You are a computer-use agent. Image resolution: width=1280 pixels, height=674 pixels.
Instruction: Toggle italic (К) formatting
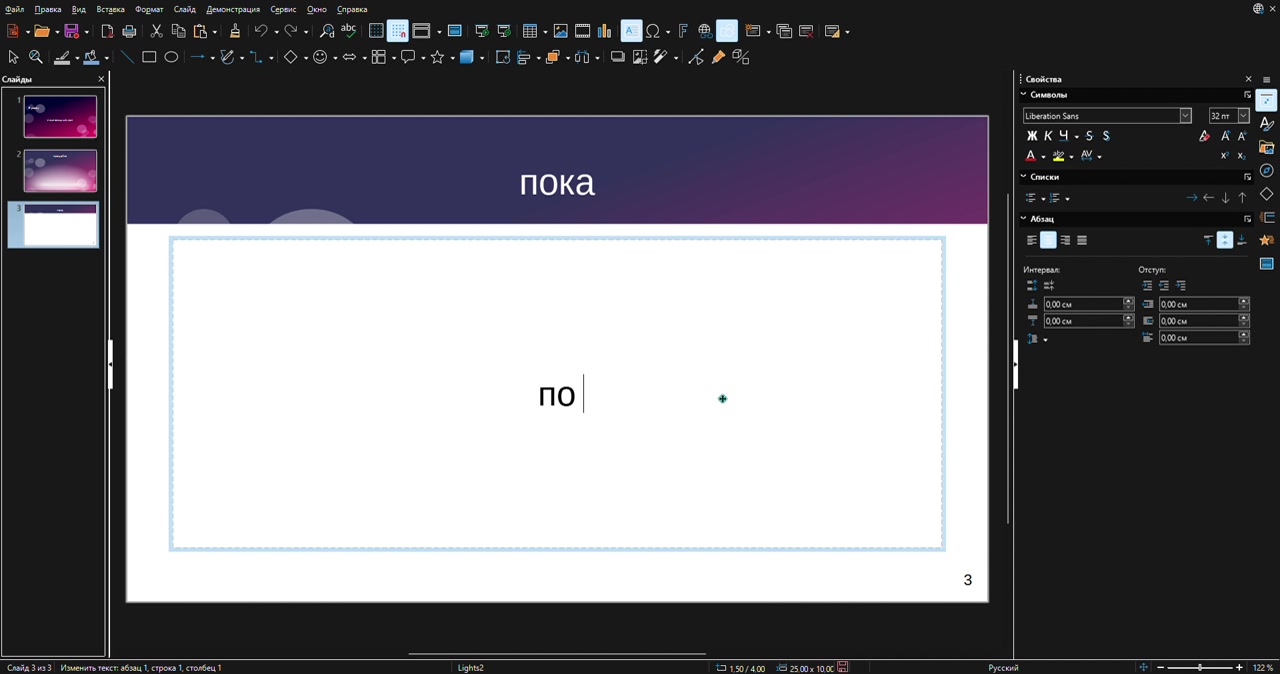coord(1048,136)
